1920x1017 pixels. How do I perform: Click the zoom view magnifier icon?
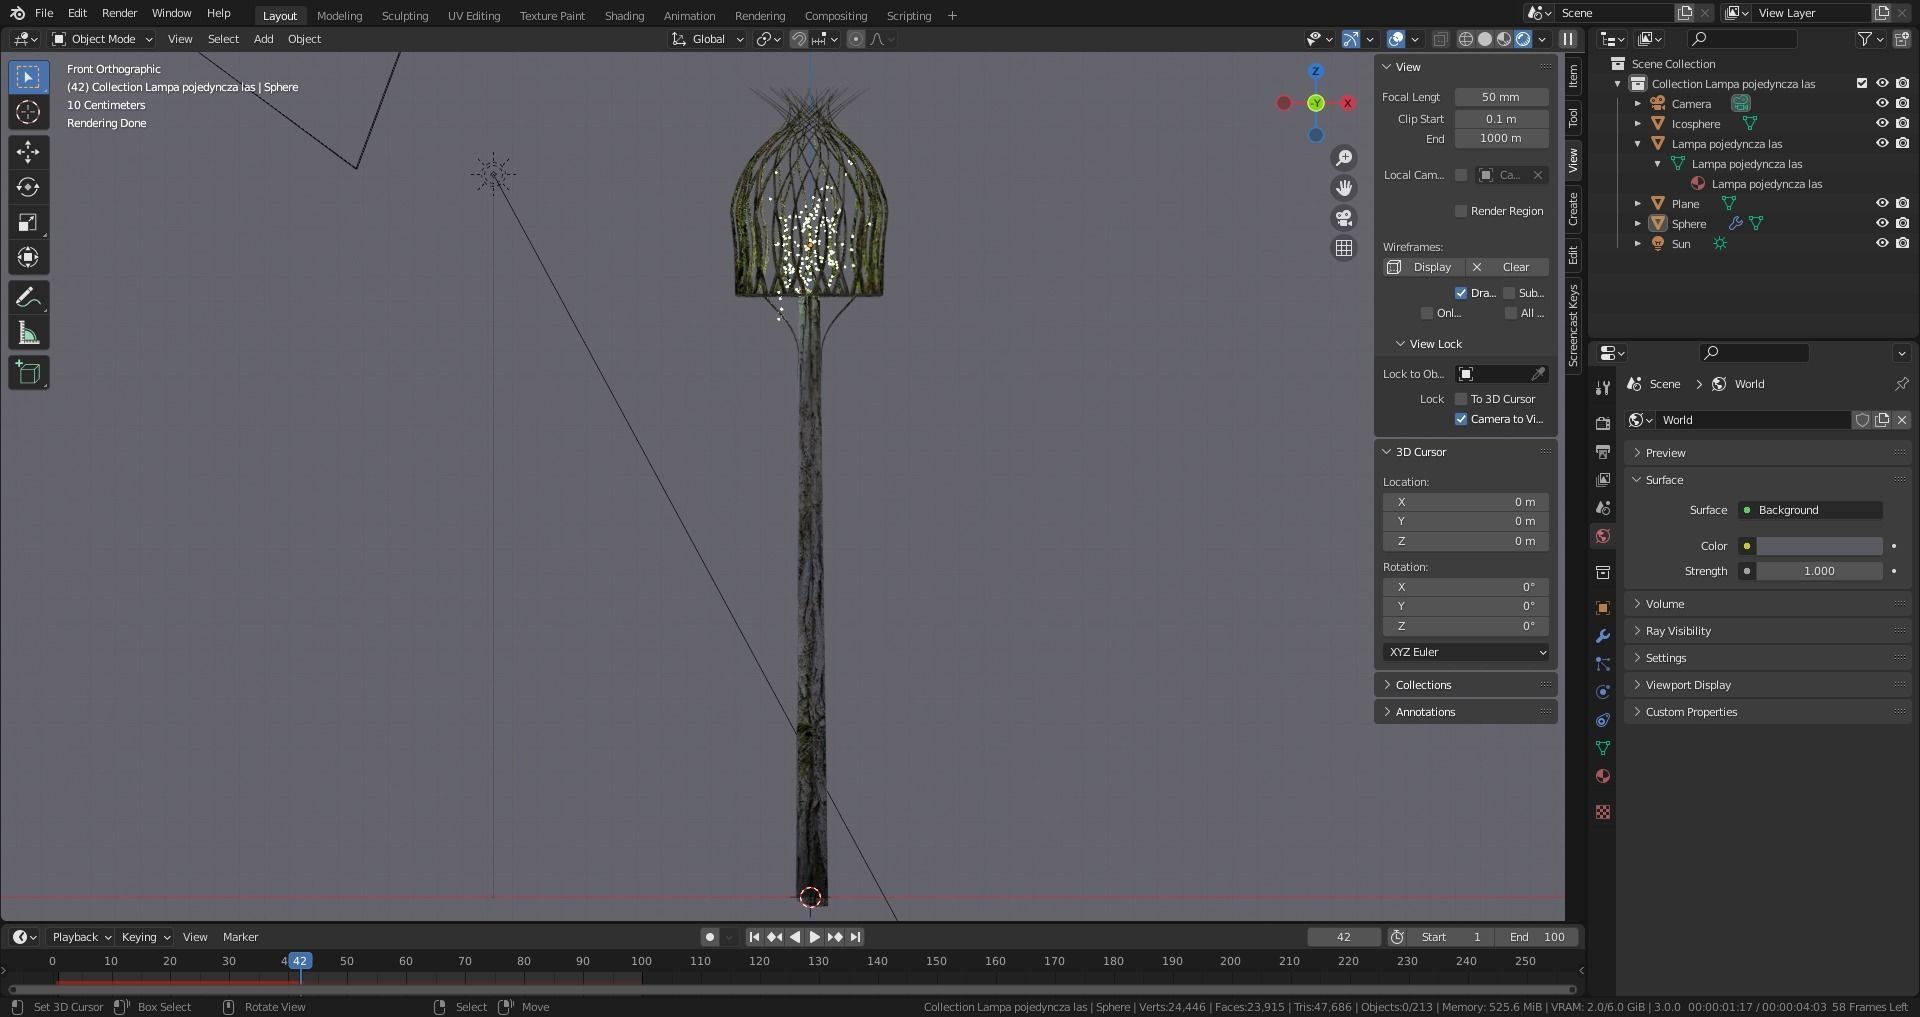(1344, 158)
